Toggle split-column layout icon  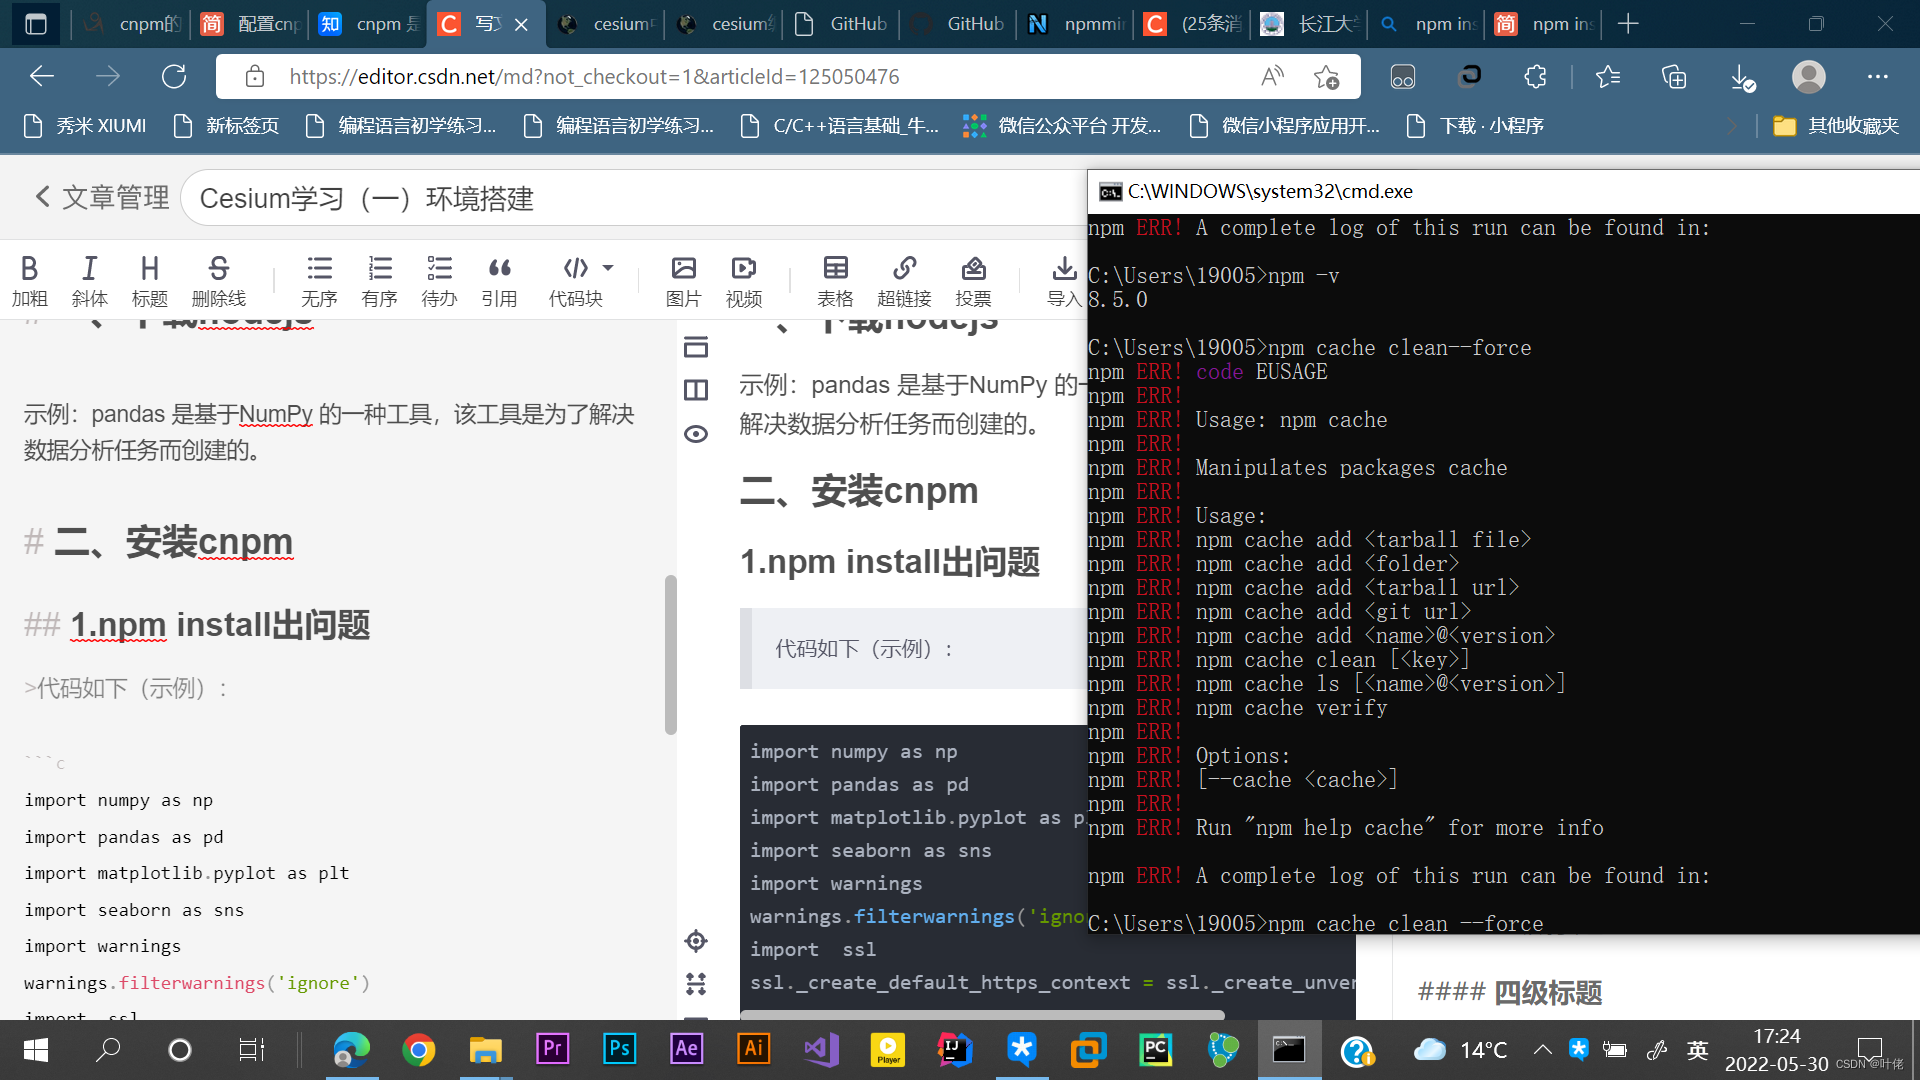[x=696, y=390]
